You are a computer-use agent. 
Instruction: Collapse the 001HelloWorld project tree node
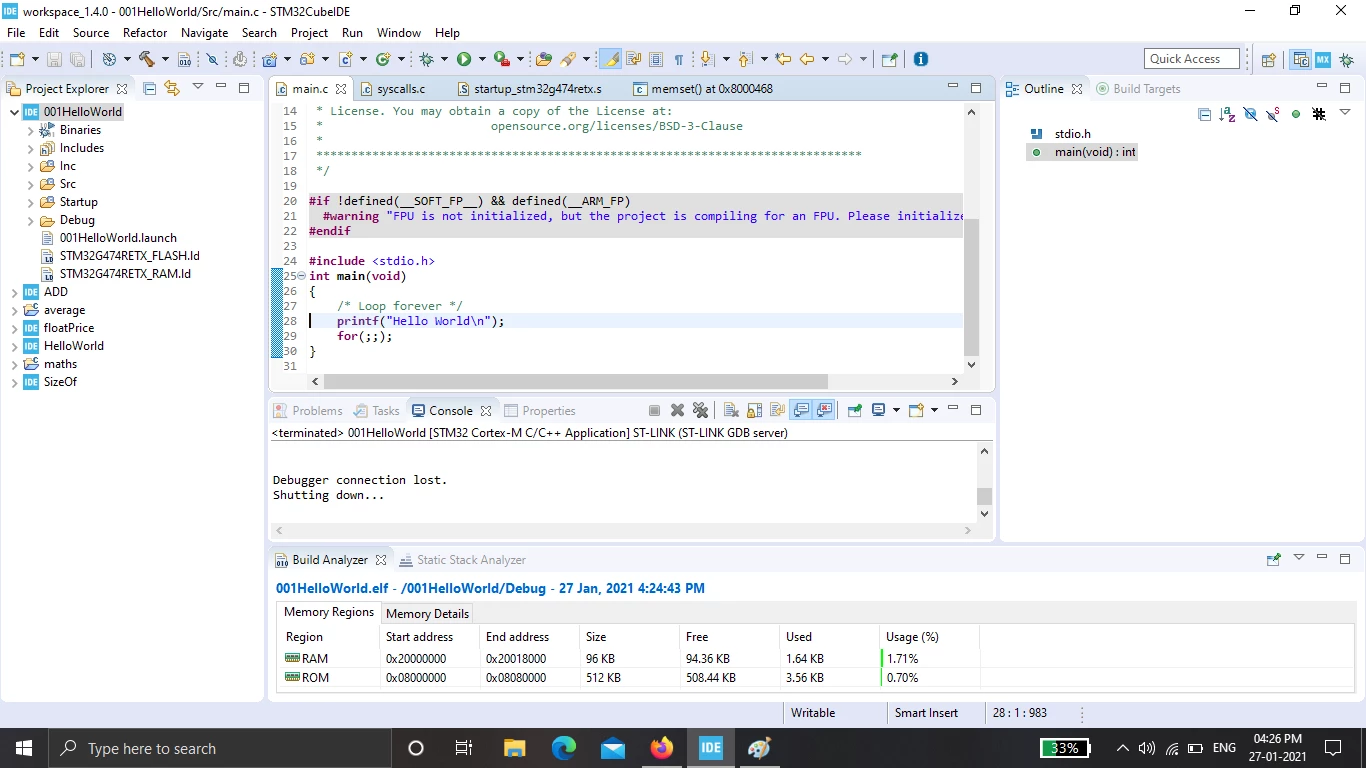14,112
